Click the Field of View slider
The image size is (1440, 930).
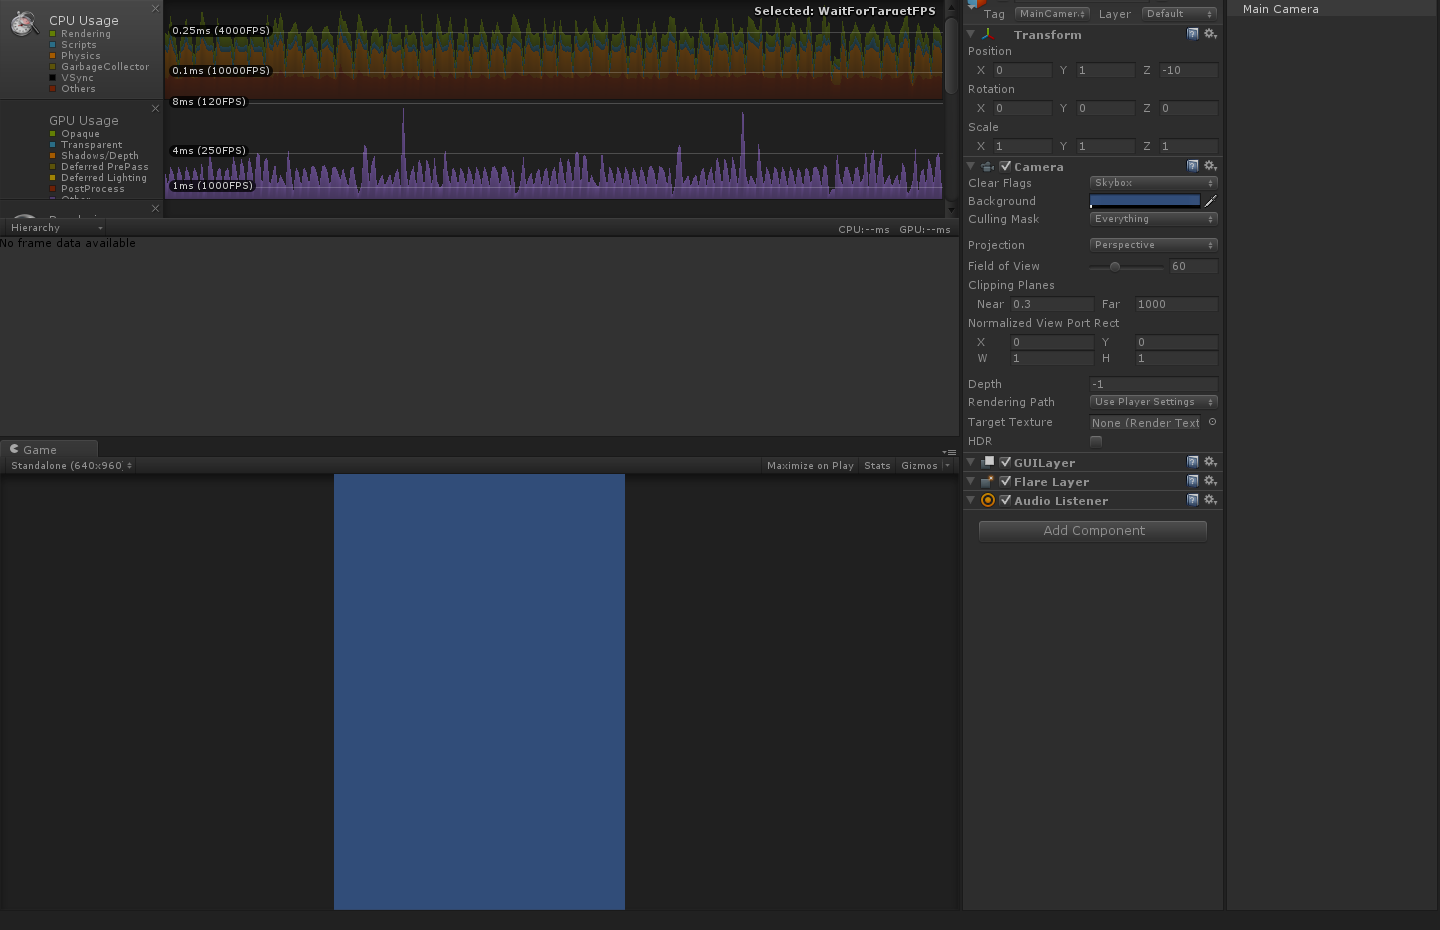[1127, 266]
